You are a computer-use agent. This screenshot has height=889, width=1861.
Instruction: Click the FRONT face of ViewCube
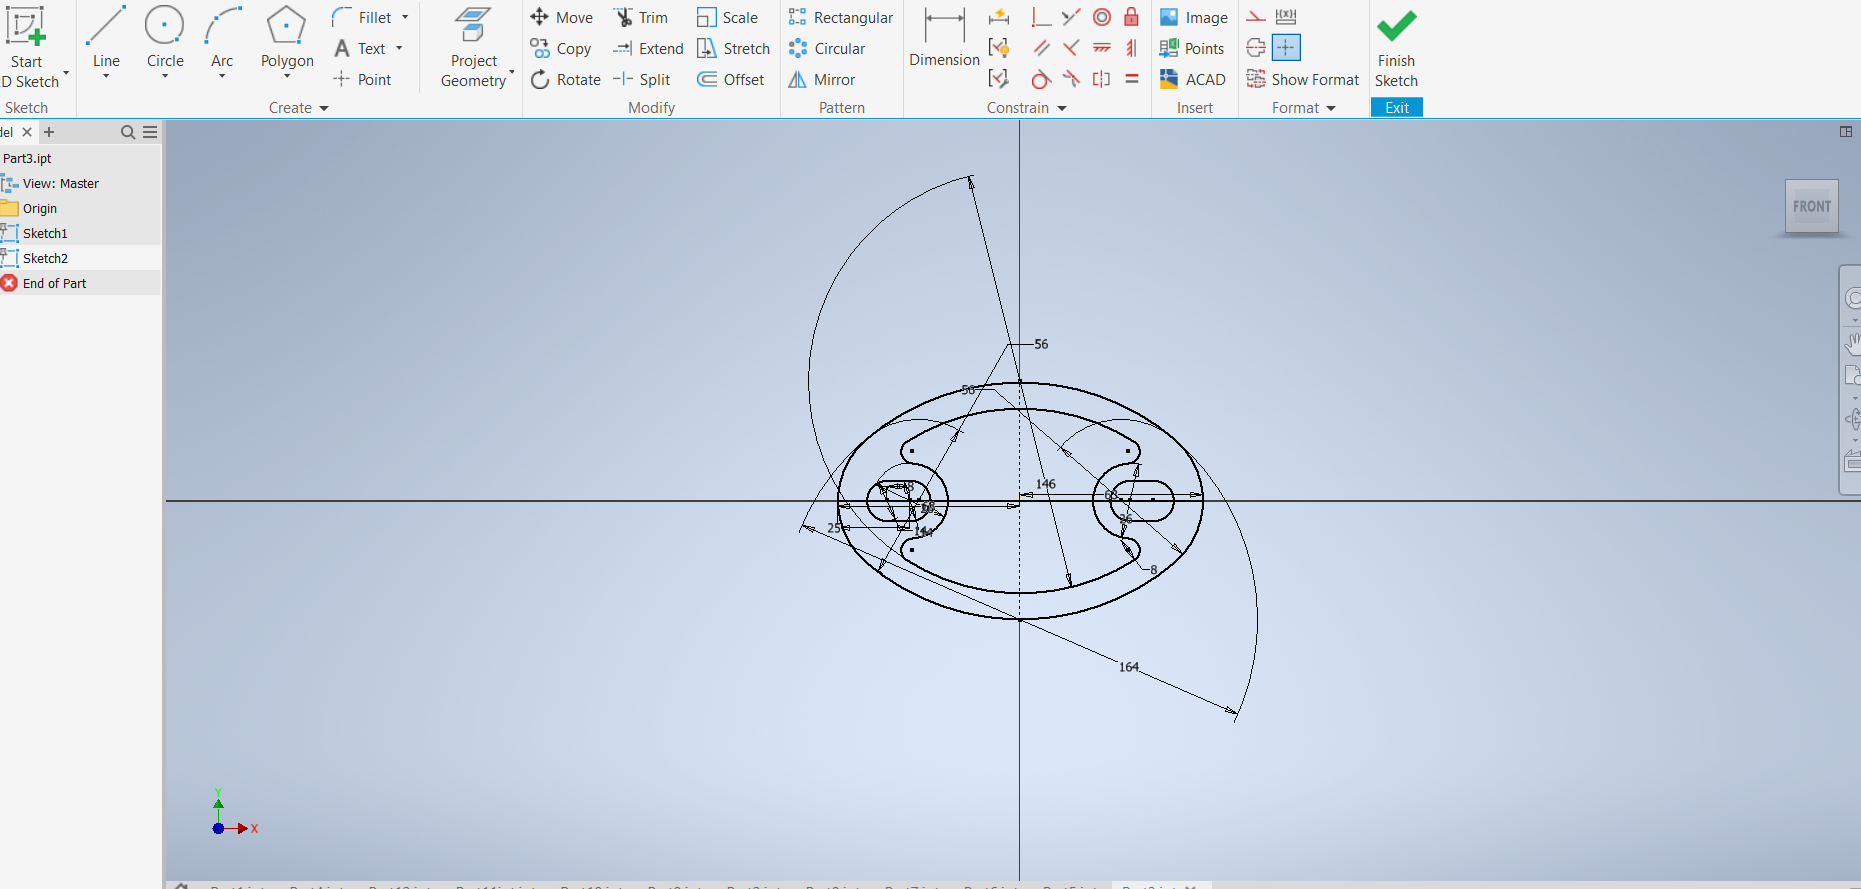(x=1811, y=207)
